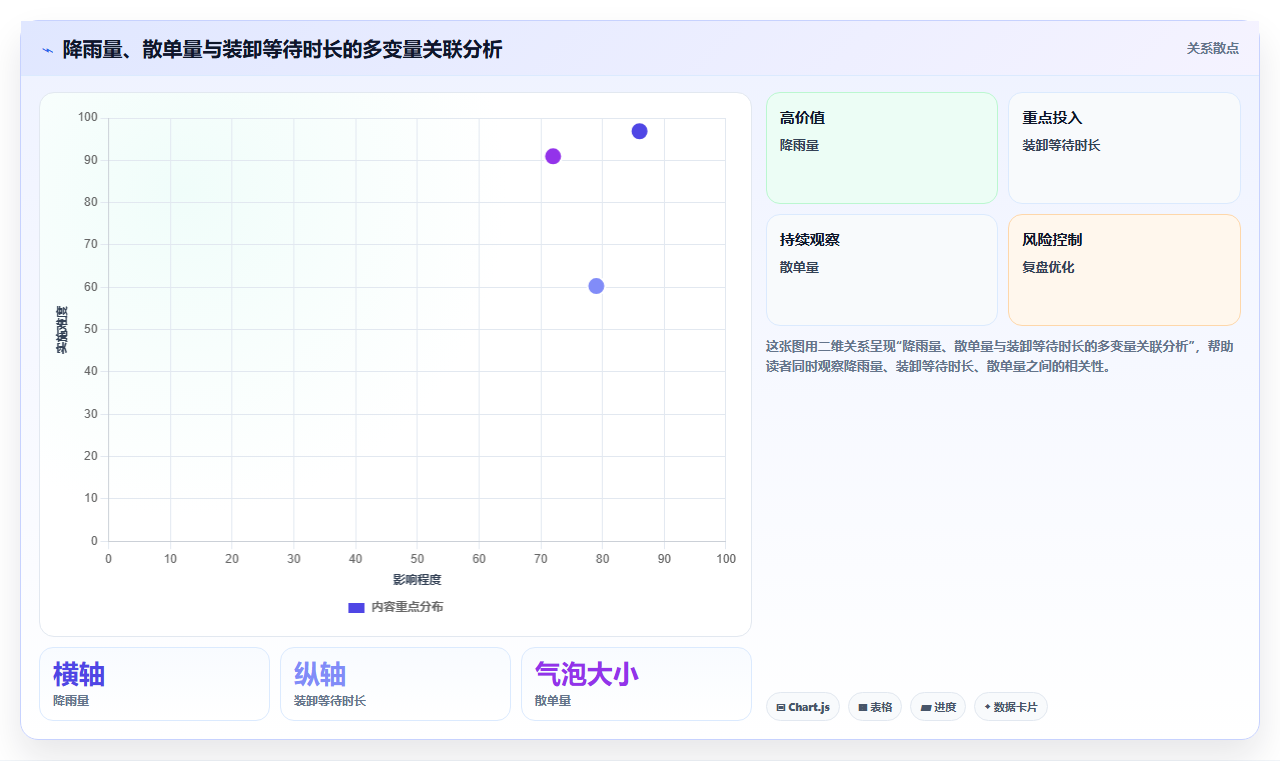Open the 风险控制 复盘优化 card
The height and width of the screenshot is (761, 1280).
point(1124,270)
